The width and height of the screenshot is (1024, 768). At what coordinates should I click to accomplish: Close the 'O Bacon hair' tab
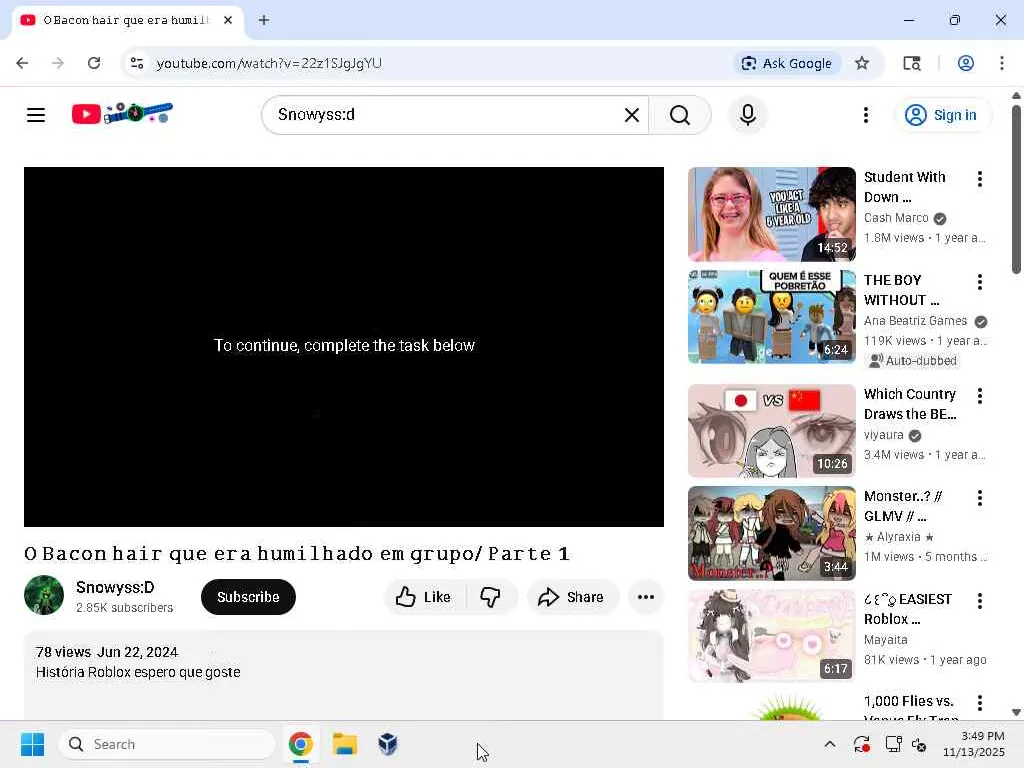tap(228, 20)
